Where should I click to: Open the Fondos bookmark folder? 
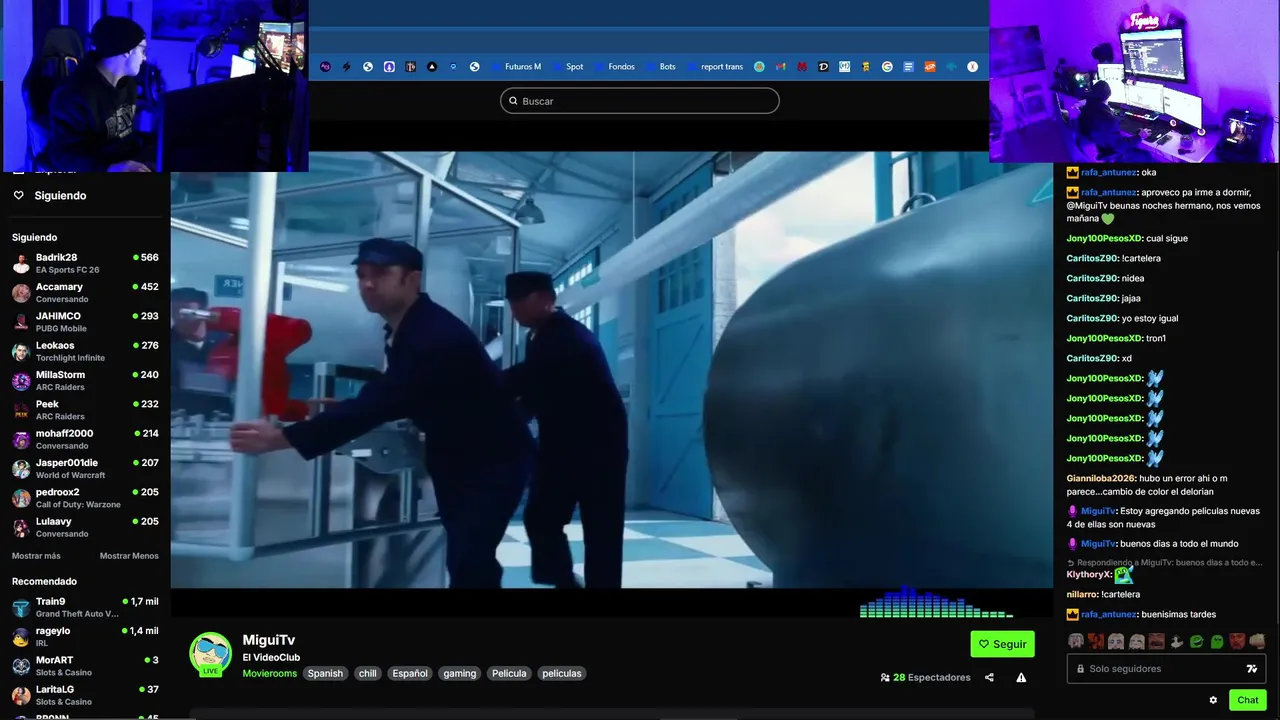(614, 67)
